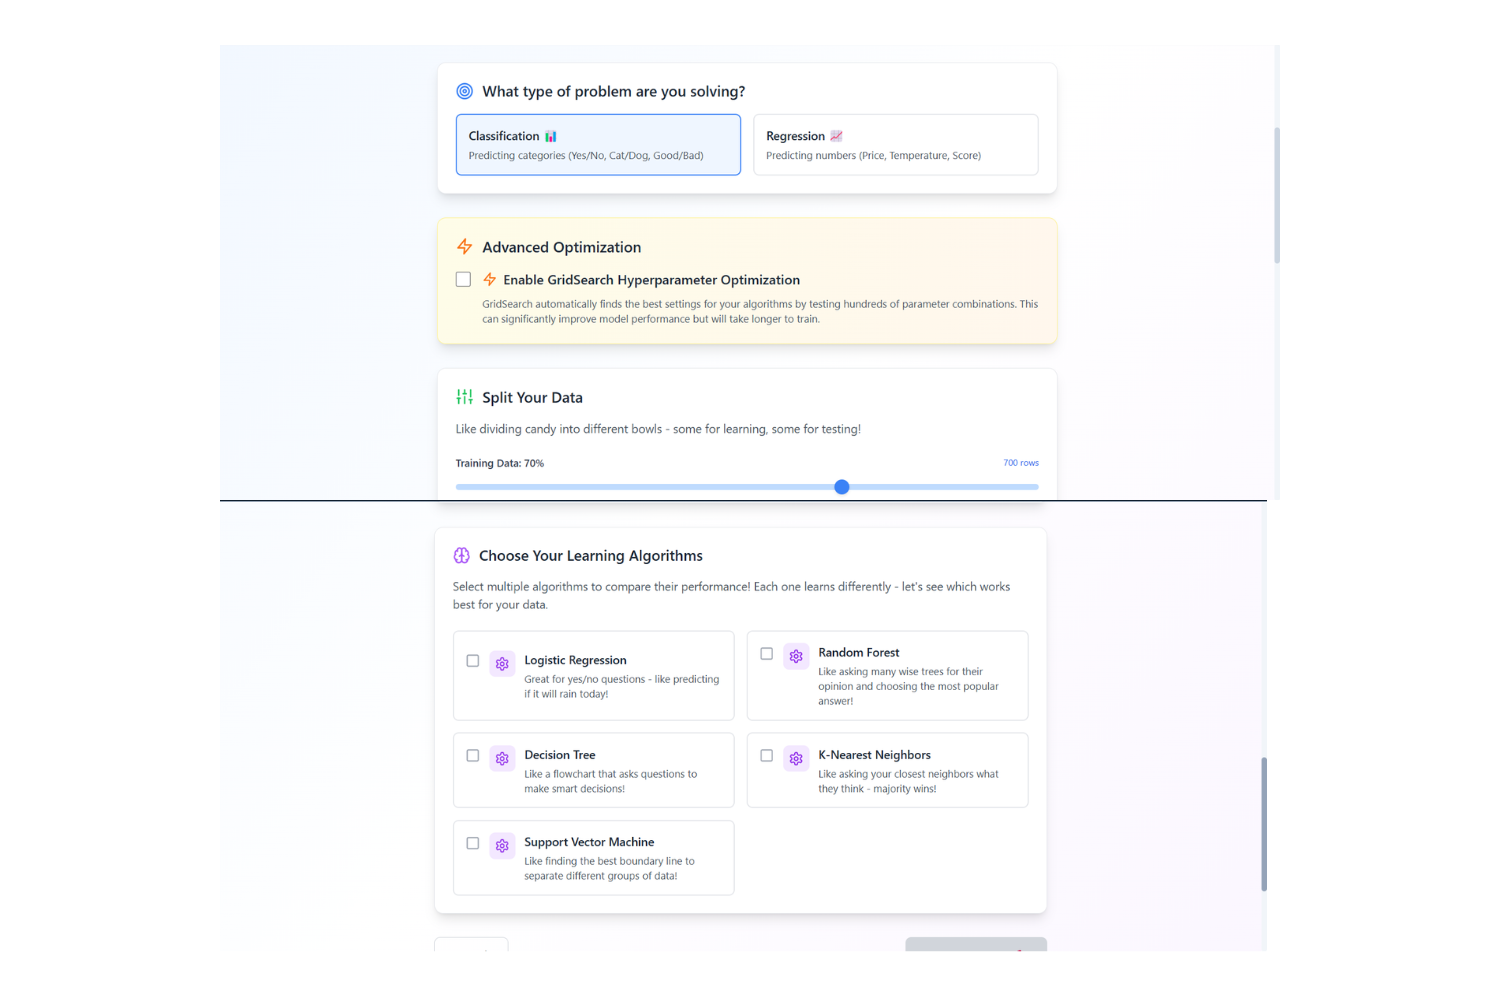Click the 'K-Nearest Neighbors' title text
The width and height of the screenshot is (1500, 1000).
point(875,755)
